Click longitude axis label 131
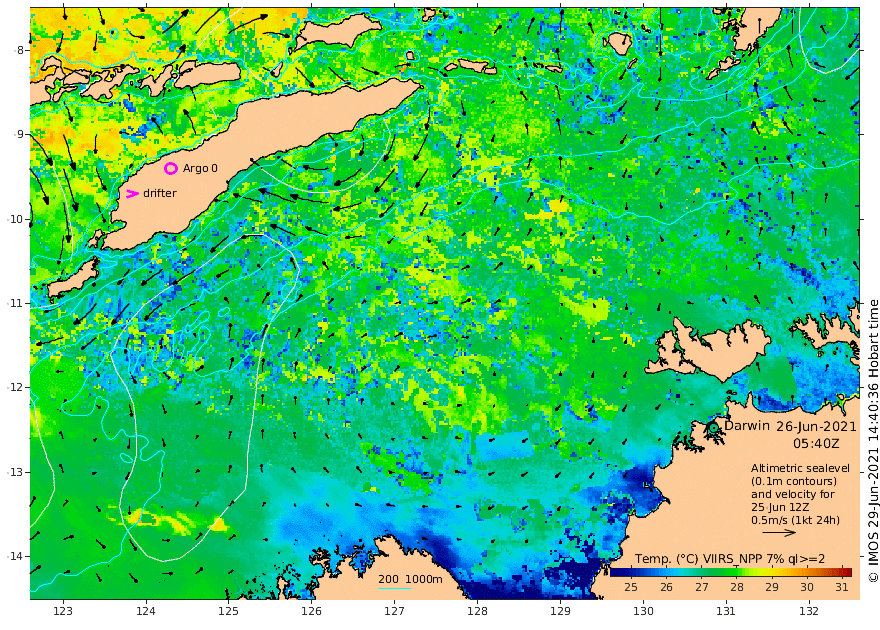 pyautogui.click(x=726, y=611)
